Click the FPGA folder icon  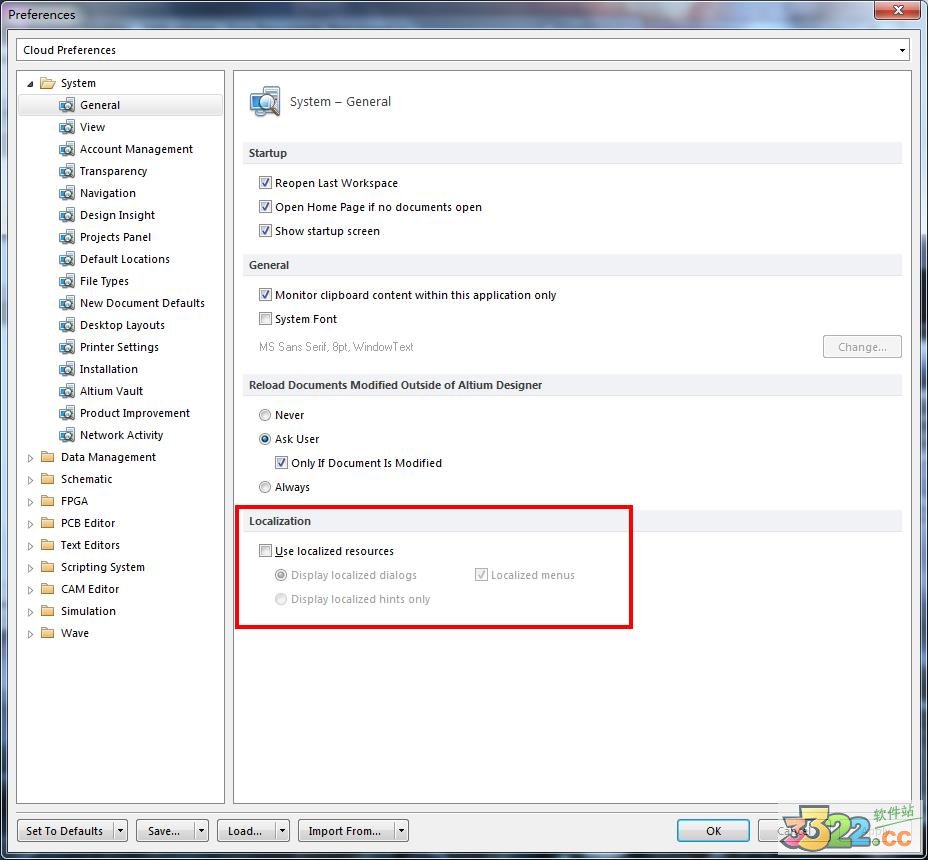click(x=47, y=501)
